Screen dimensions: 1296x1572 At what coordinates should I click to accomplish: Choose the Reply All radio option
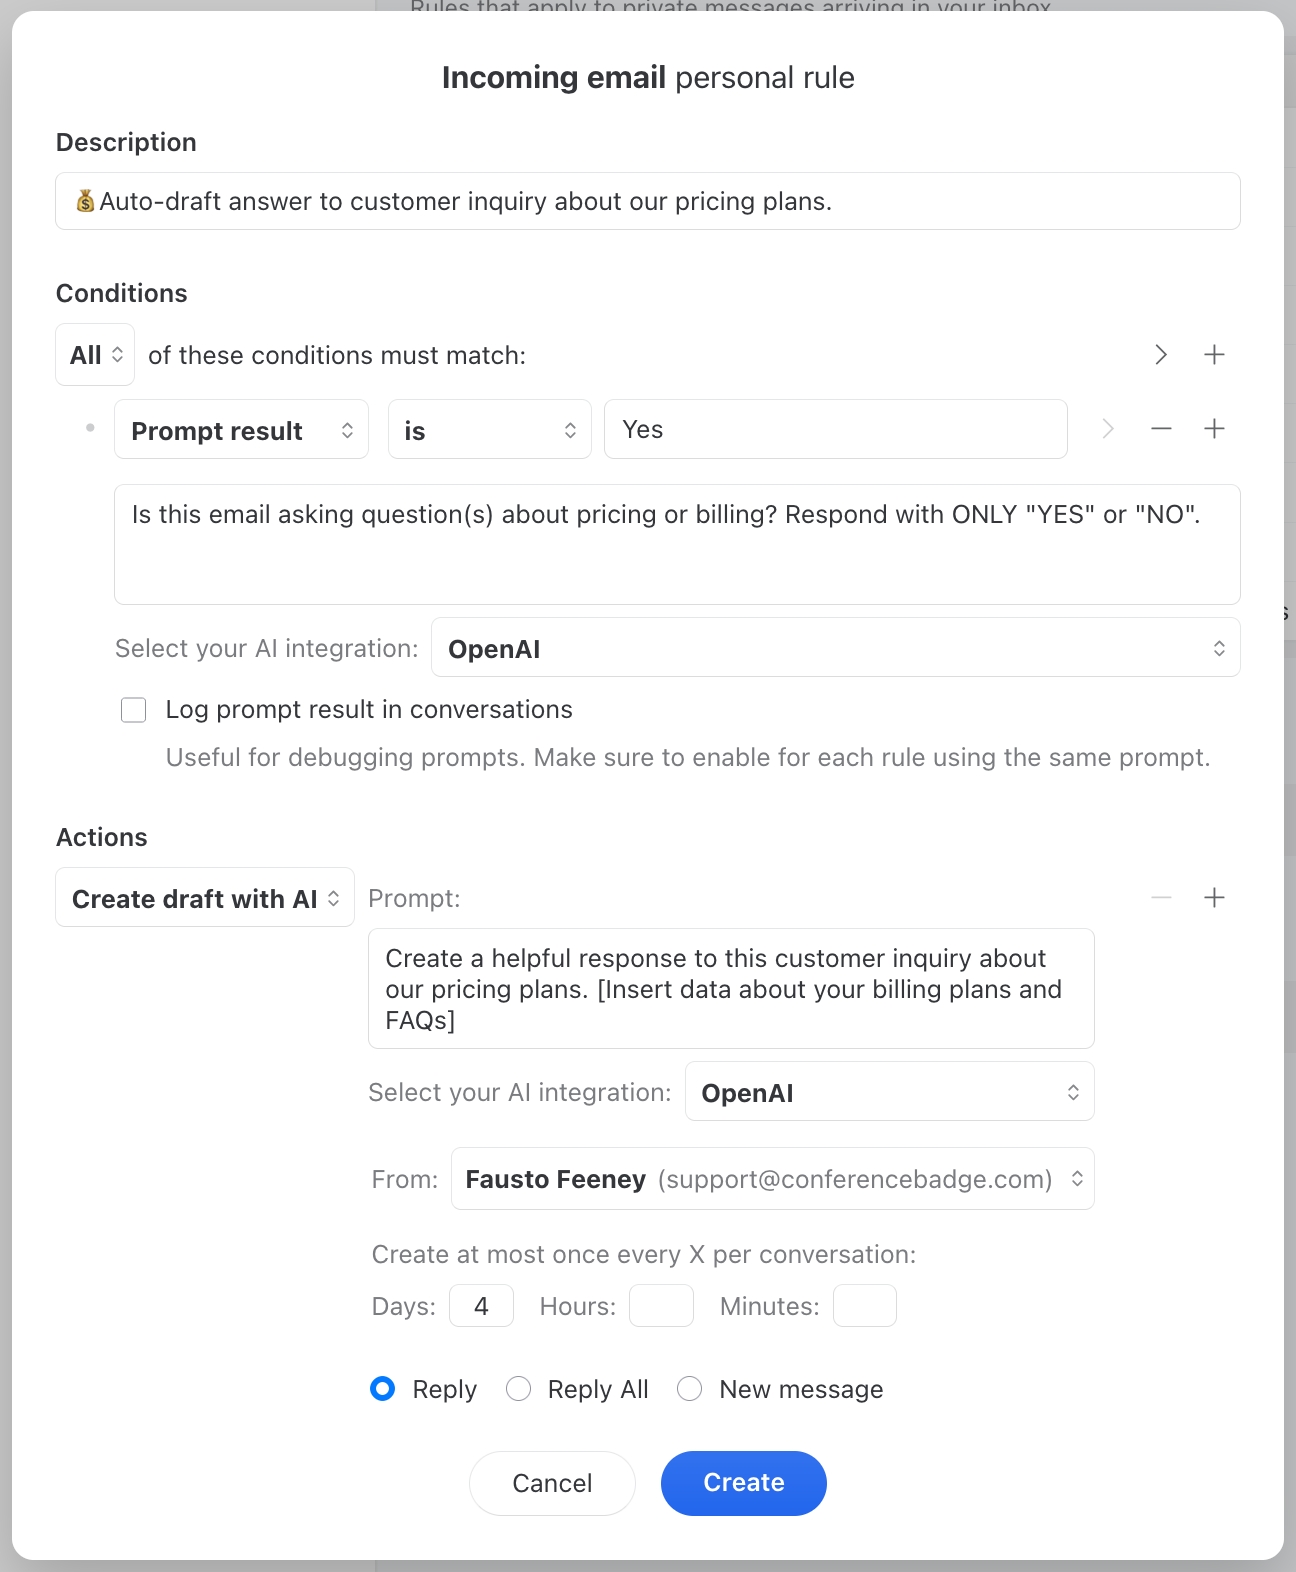tap(518, 1389)
